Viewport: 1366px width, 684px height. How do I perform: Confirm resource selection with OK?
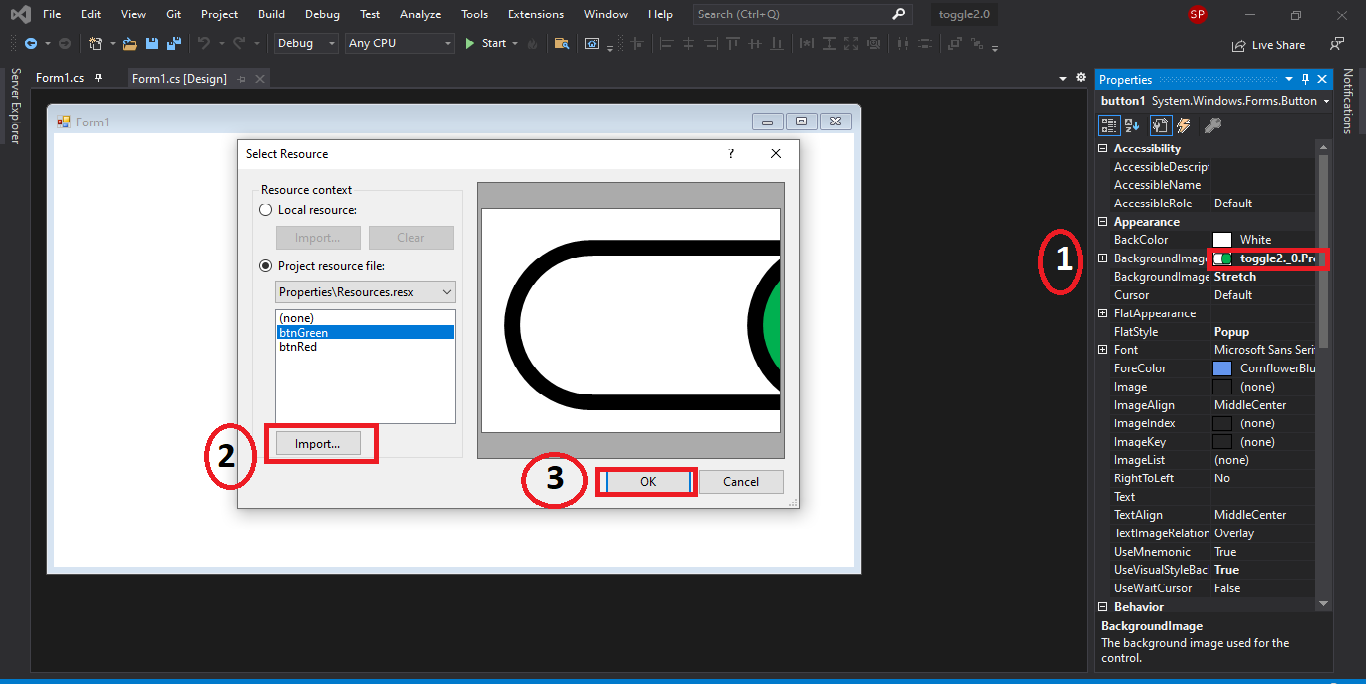646,481
